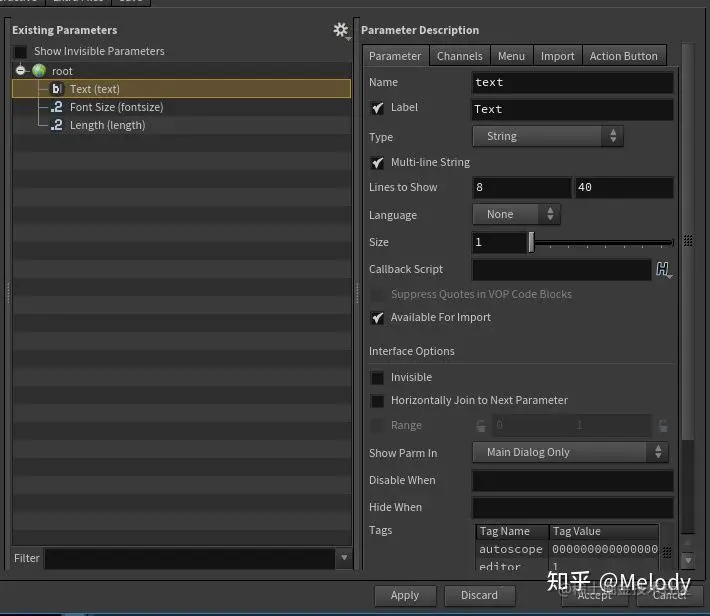Click the Lines to Show field containing 8
710x616 pixels.
522,188
